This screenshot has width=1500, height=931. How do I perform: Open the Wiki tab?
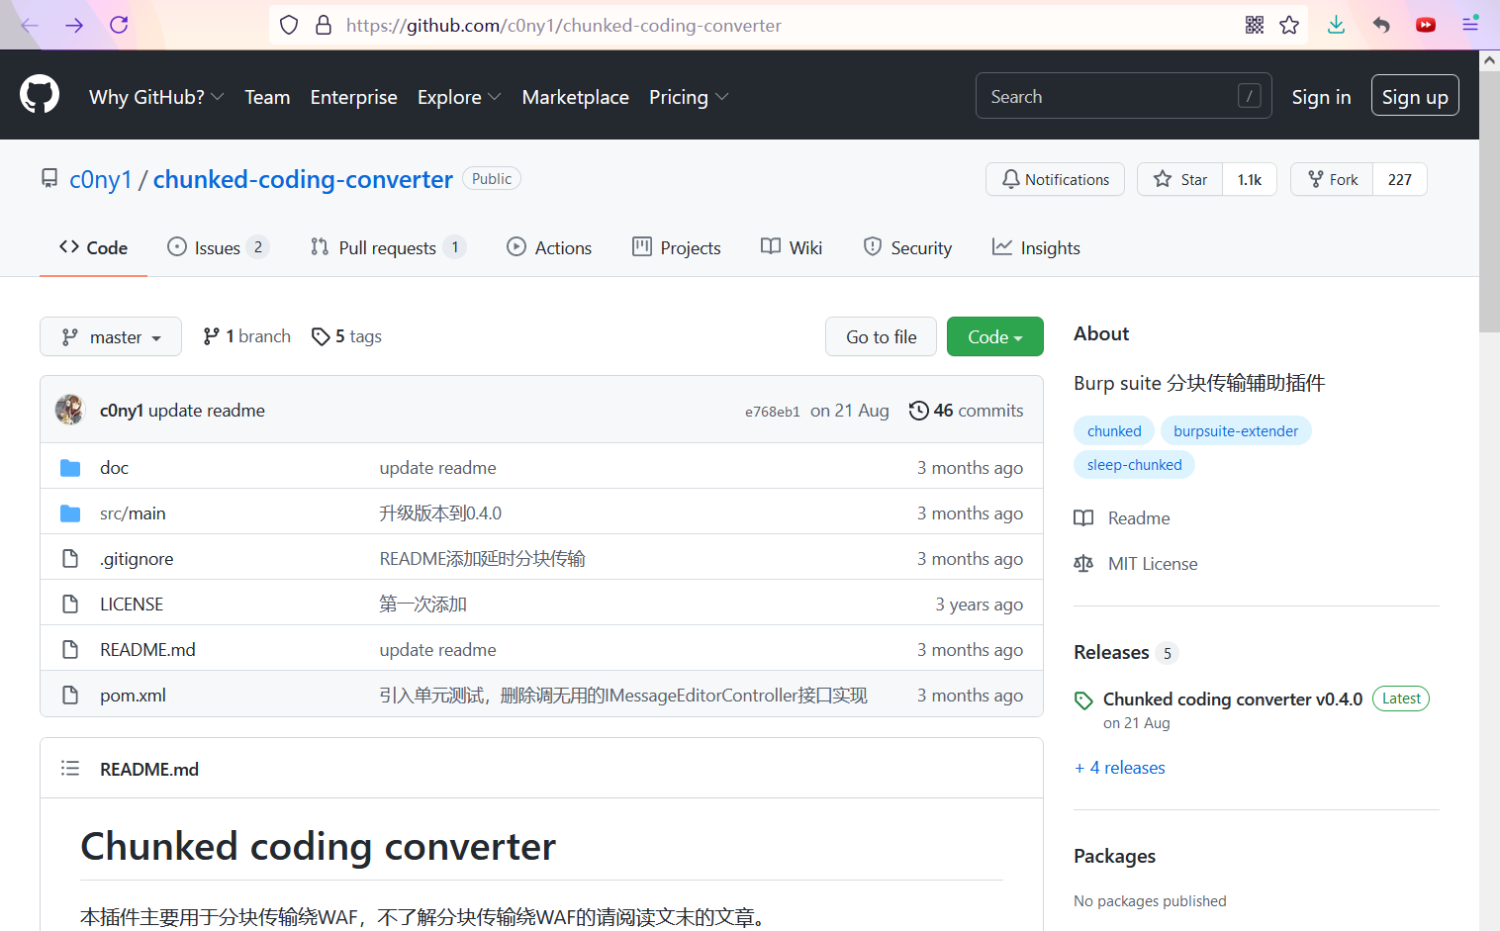pos(791,247)
